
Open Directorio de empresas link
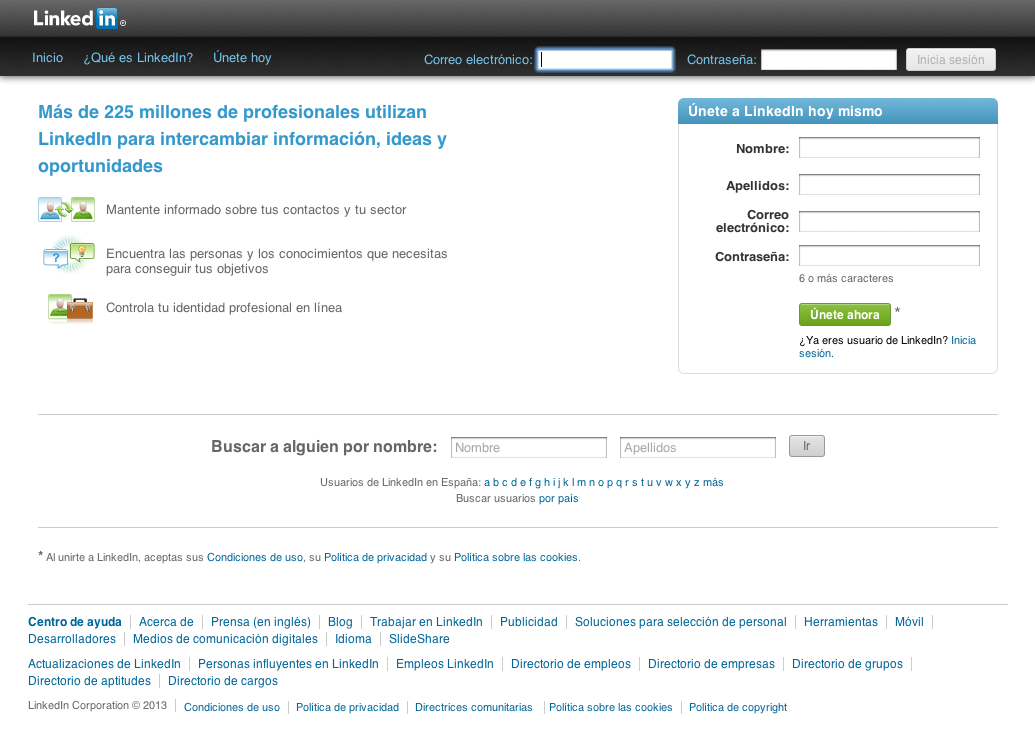tap(711, 664)
